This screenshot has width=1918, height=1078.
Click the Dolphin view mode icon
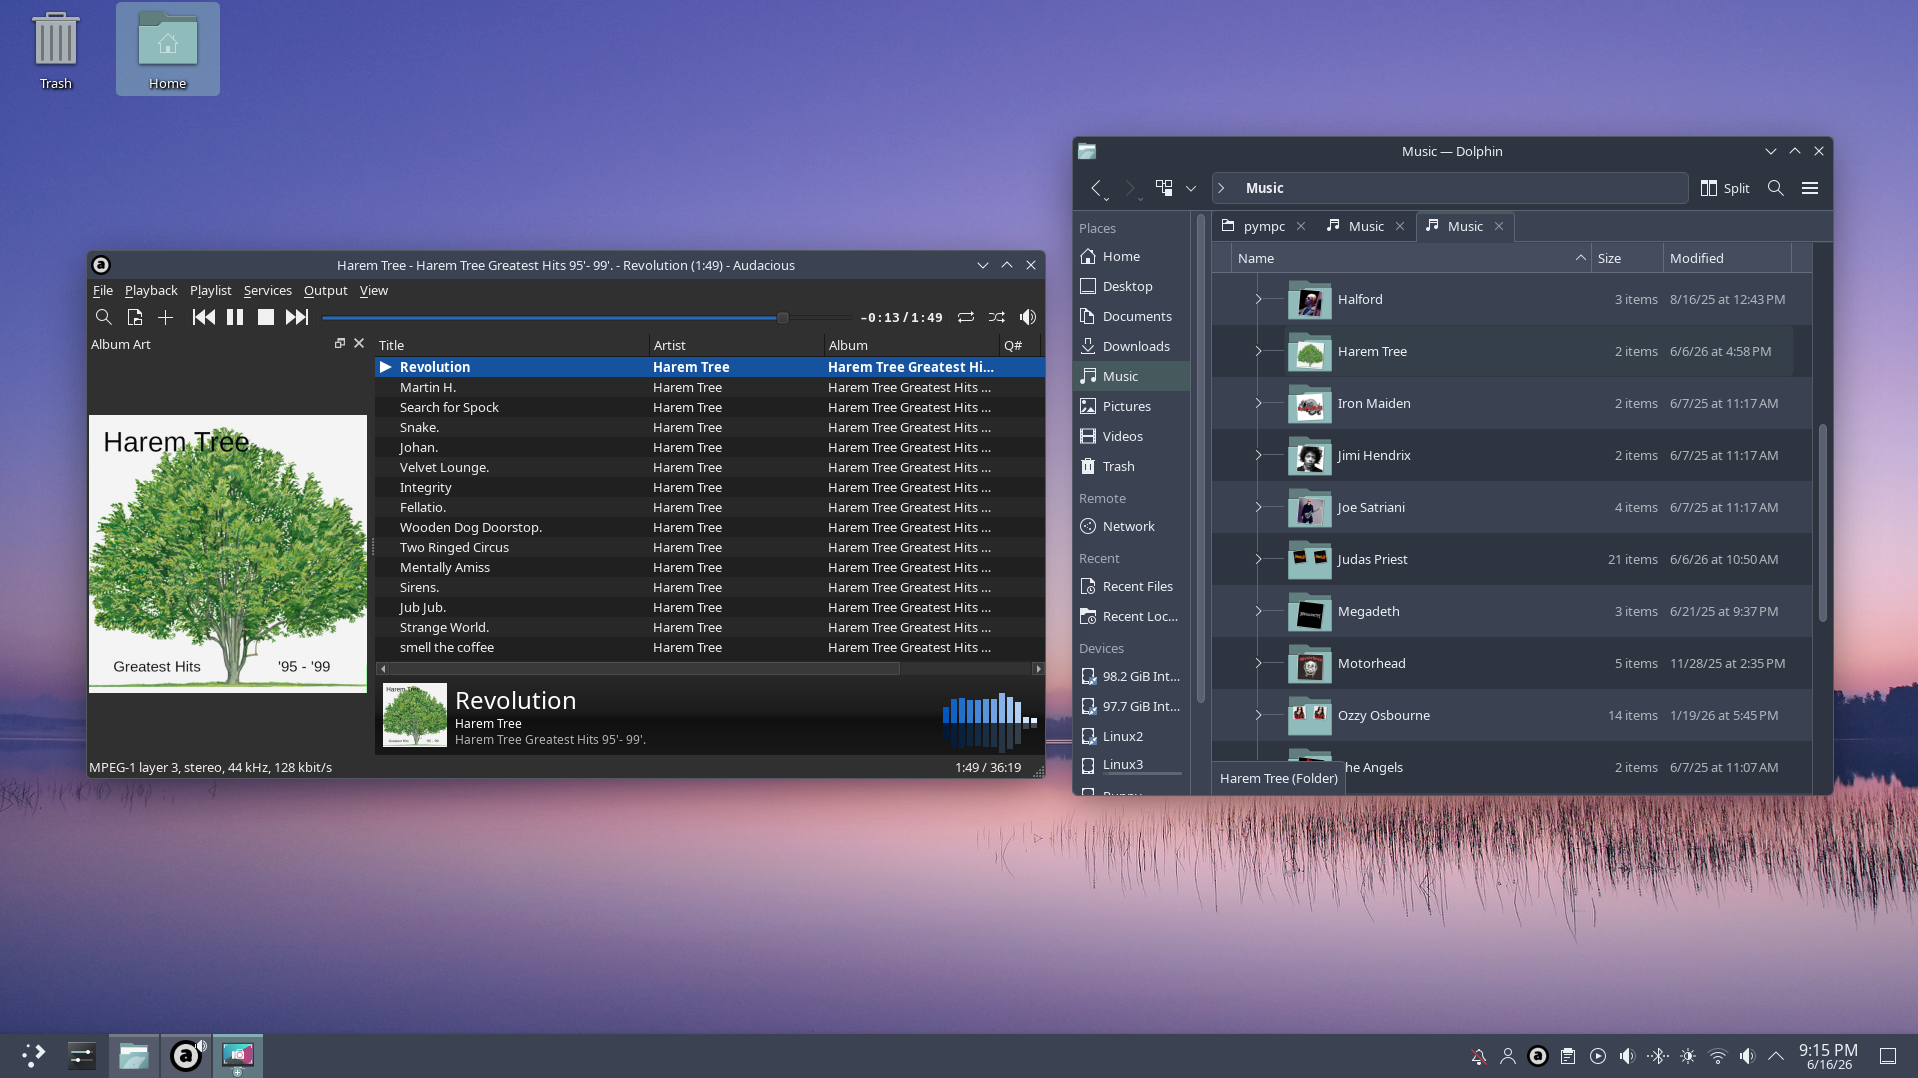pos(1164,188)
